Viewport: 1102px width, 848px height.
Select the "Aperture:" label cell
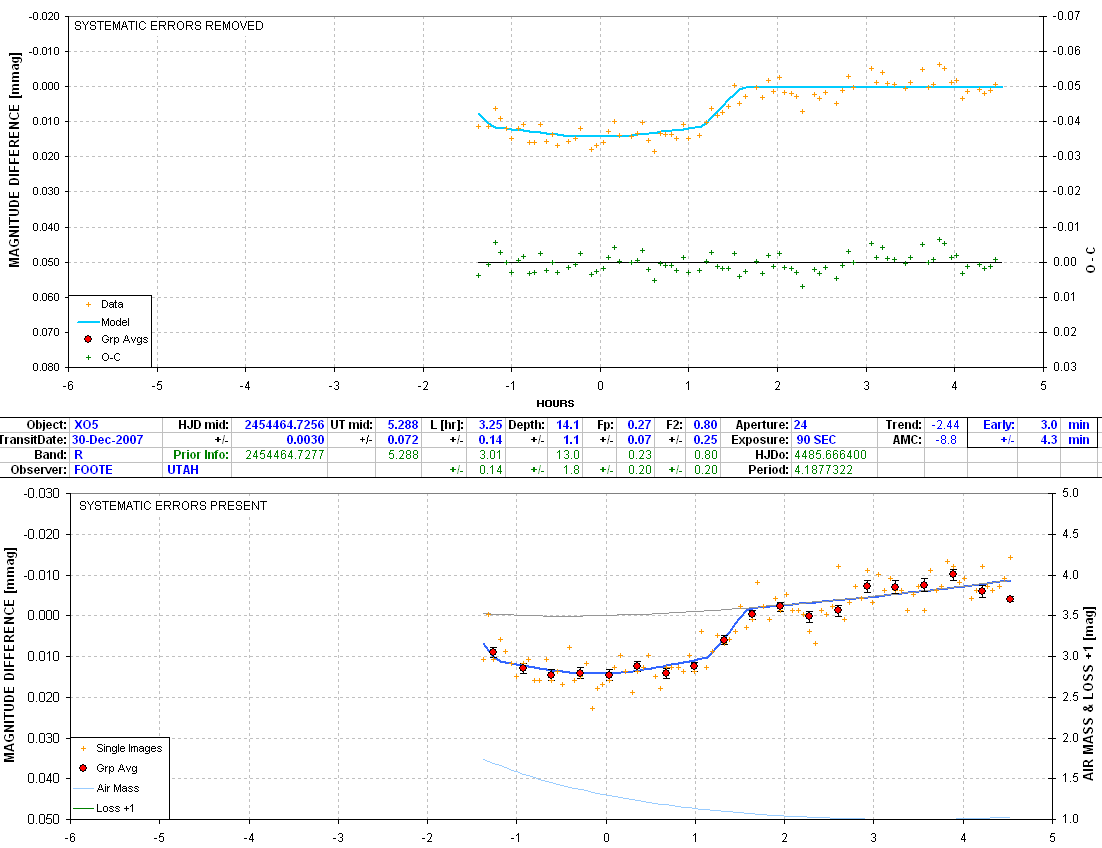(x=762, y=425)
